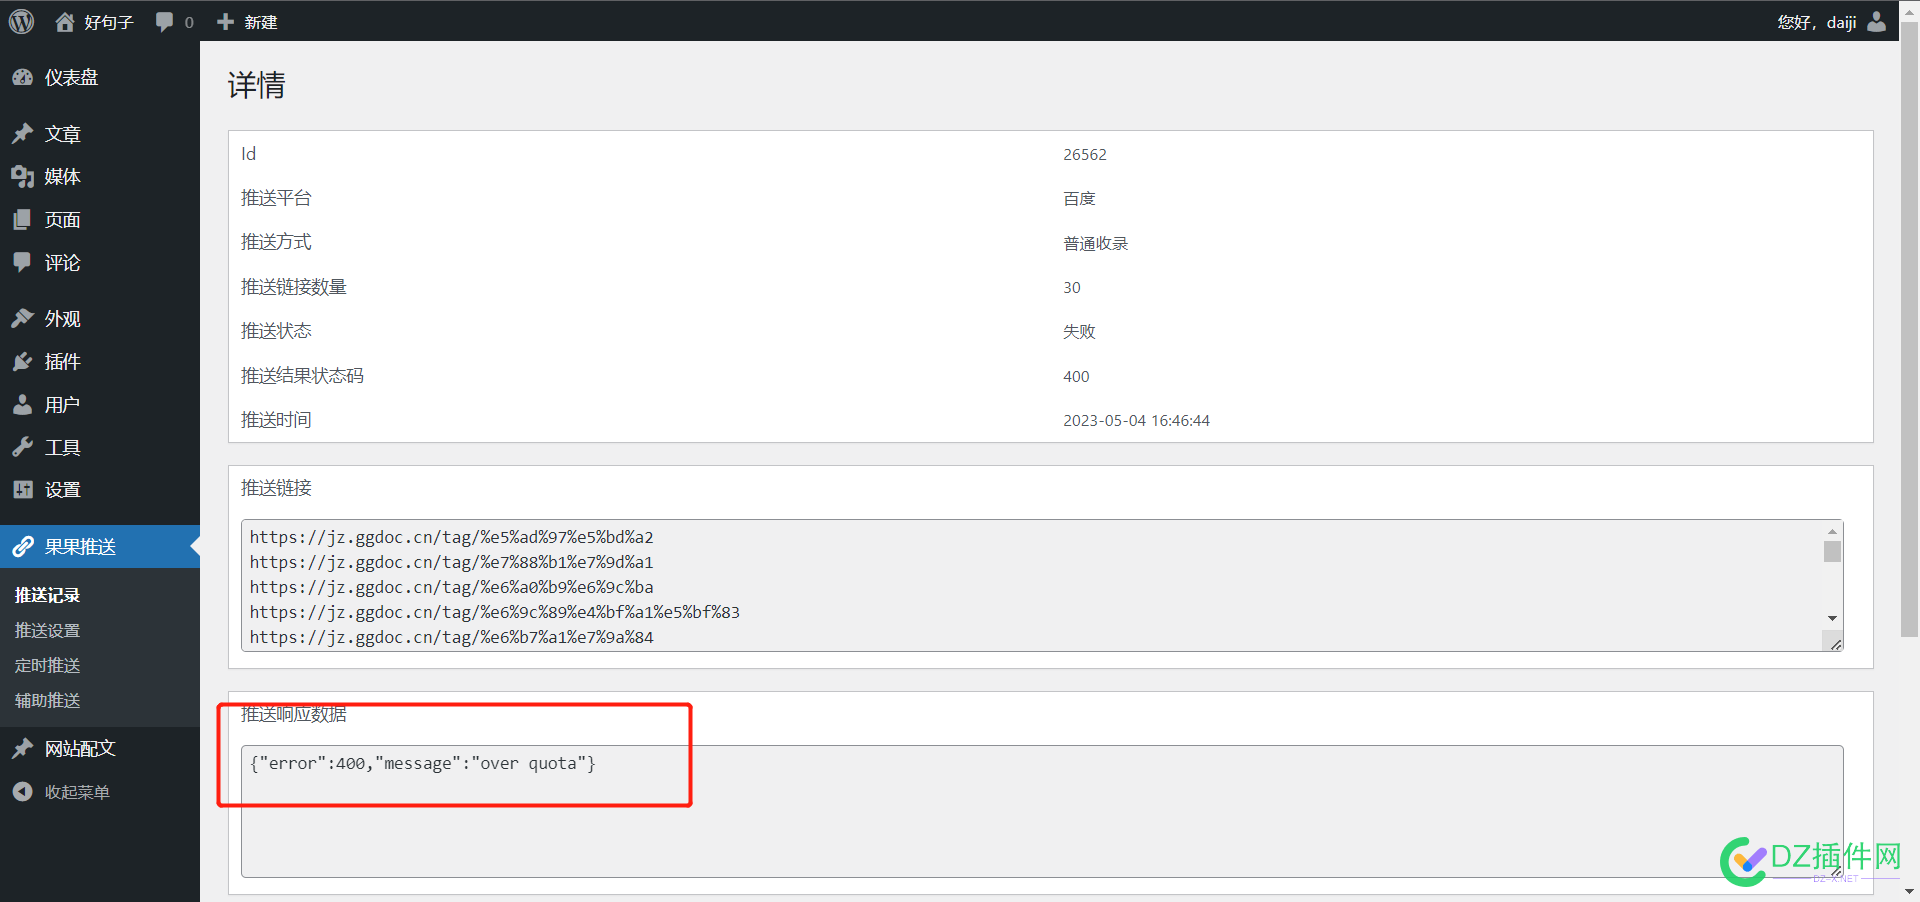
Task: Click the 插件 plug icon
Action: [x=22, y=362]
